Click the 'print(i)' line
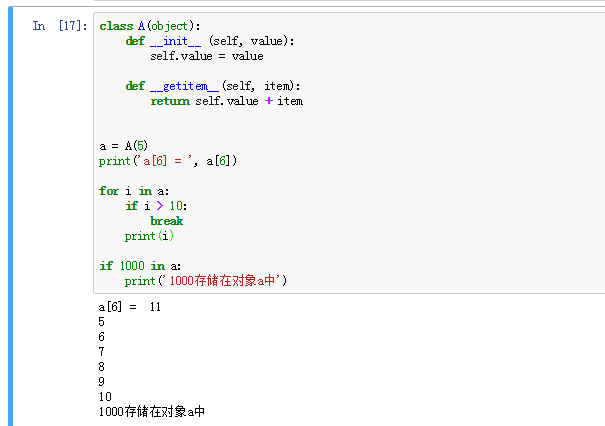The height and width of the screenshot is (426, 605). (149, 236)
